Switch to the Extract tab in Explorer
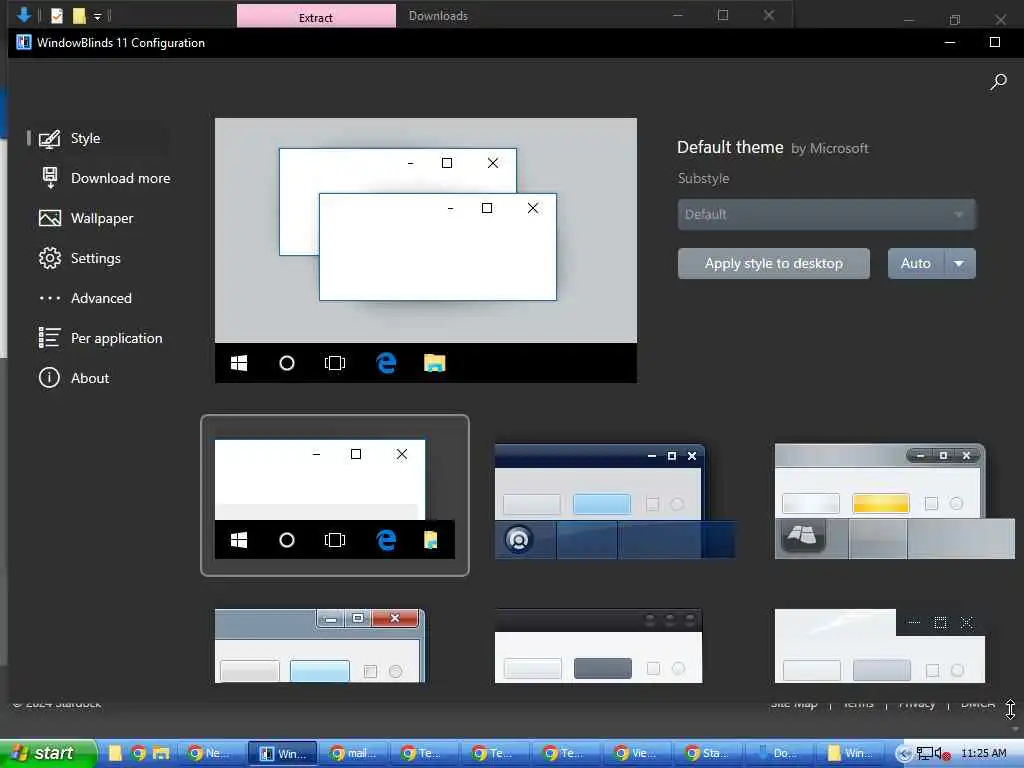 (x=316, y=17)
